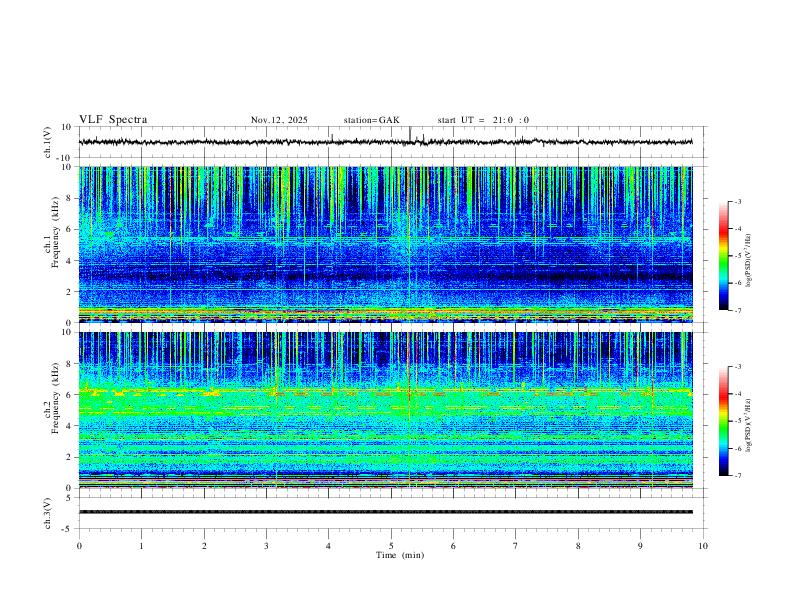Click the ch.1 spectrogram panel
Viewport: 792px width, 612px height.
(x=386, y=244)
